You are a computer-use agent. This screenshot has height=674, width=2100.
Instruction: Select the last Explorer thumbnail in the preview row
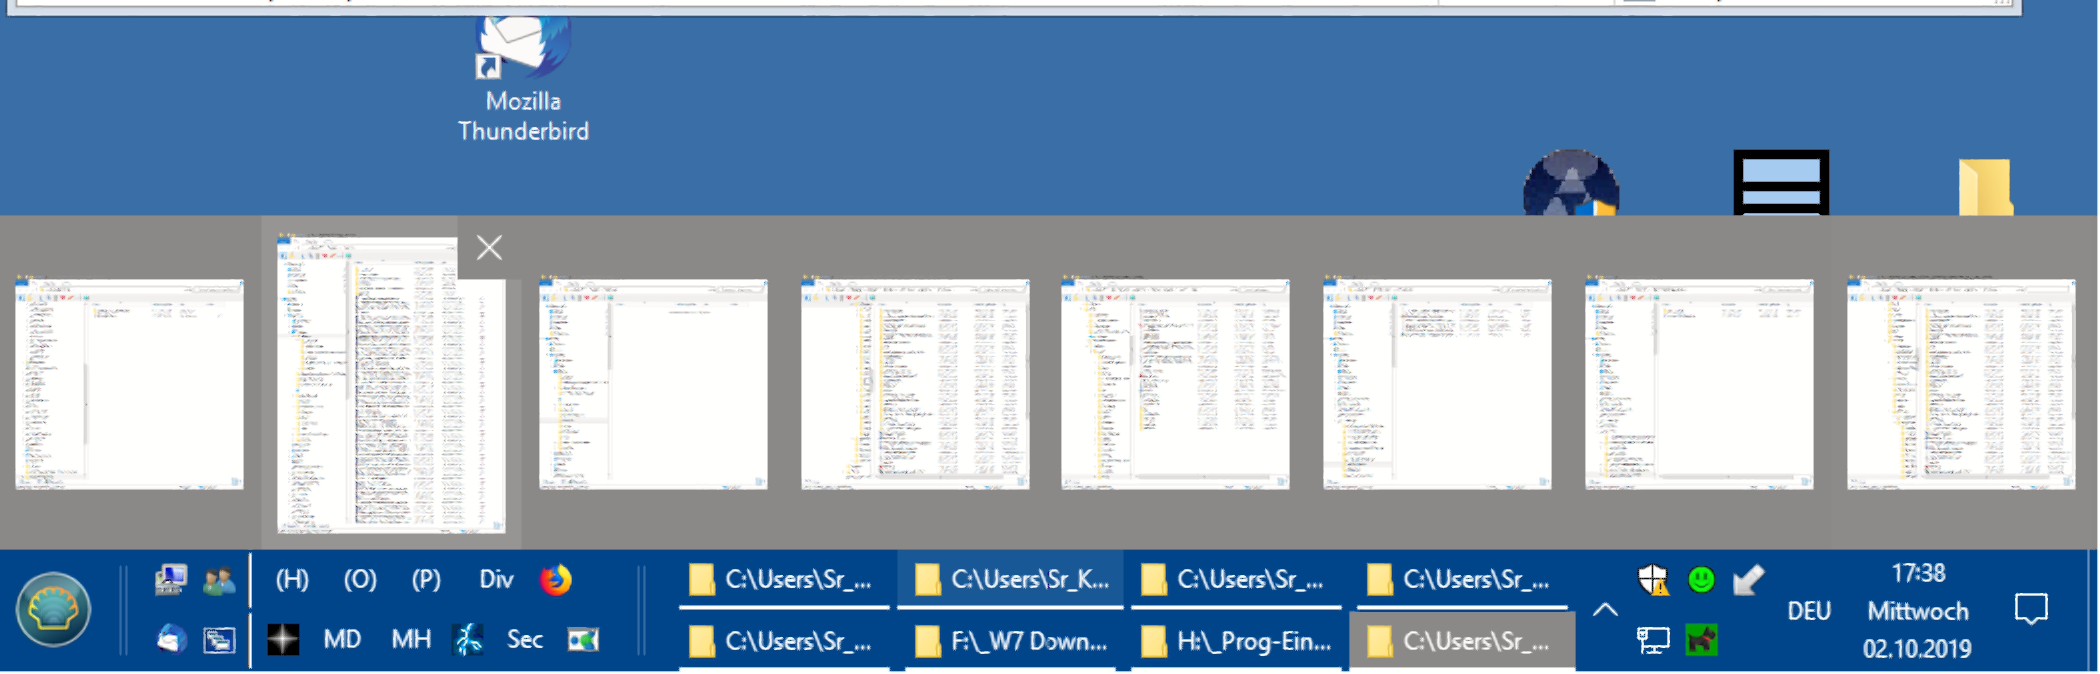click(1961, 384)
